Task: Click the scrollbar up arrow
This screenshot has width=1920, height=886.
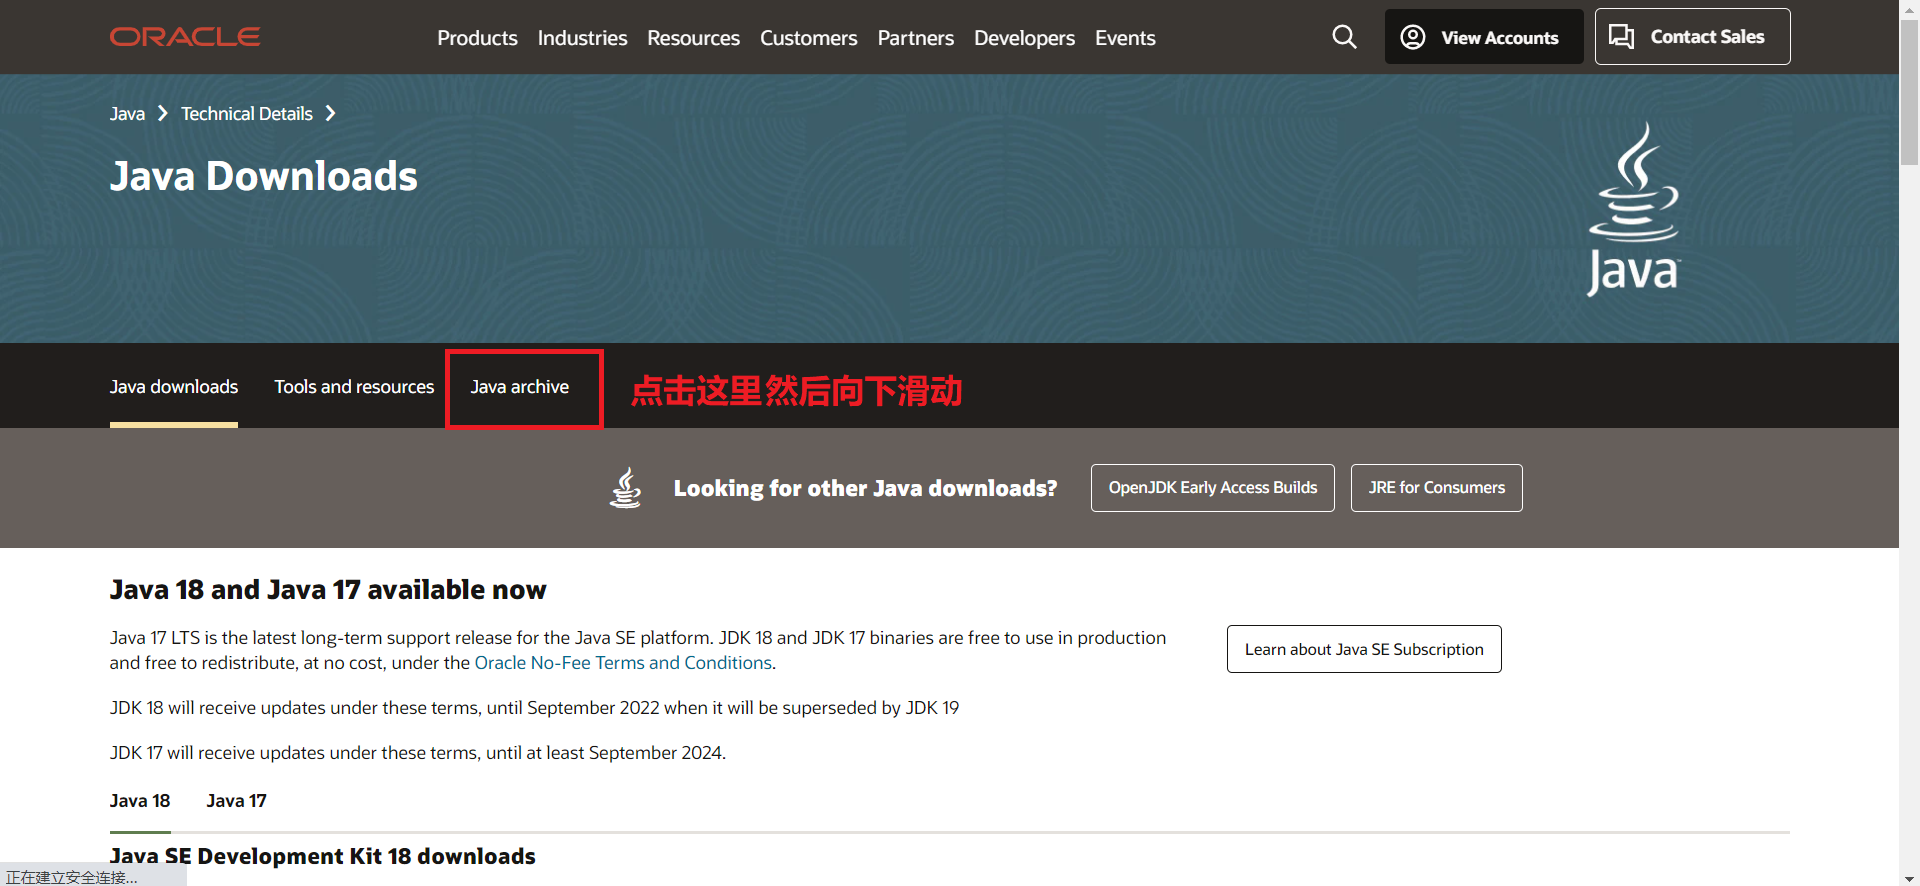Action: tap(1909, 8)
